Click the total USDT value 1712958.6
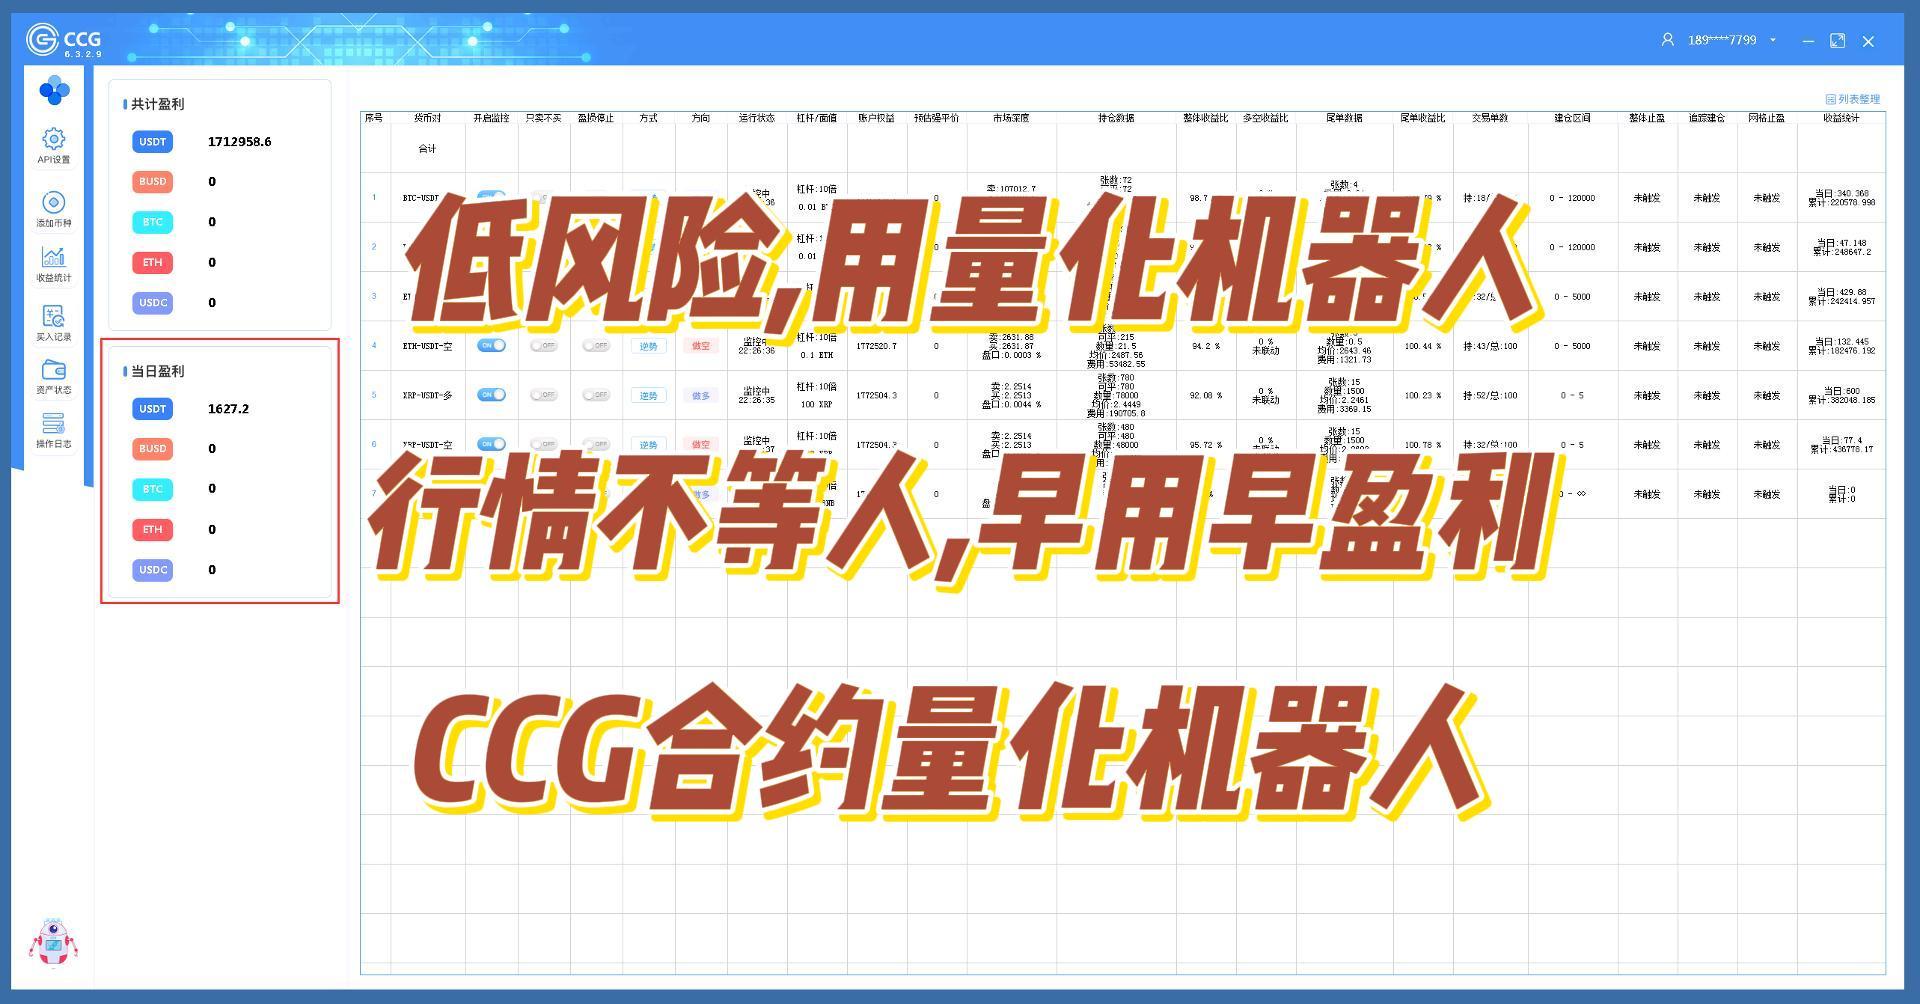The width and height of the screenshot is (1920, 1004). coord(239,142)
